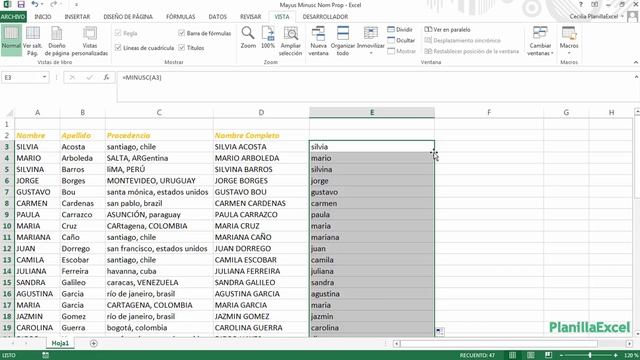
Task: Select Page Break Preview in status bar
Action: click(x=548, y=356)
